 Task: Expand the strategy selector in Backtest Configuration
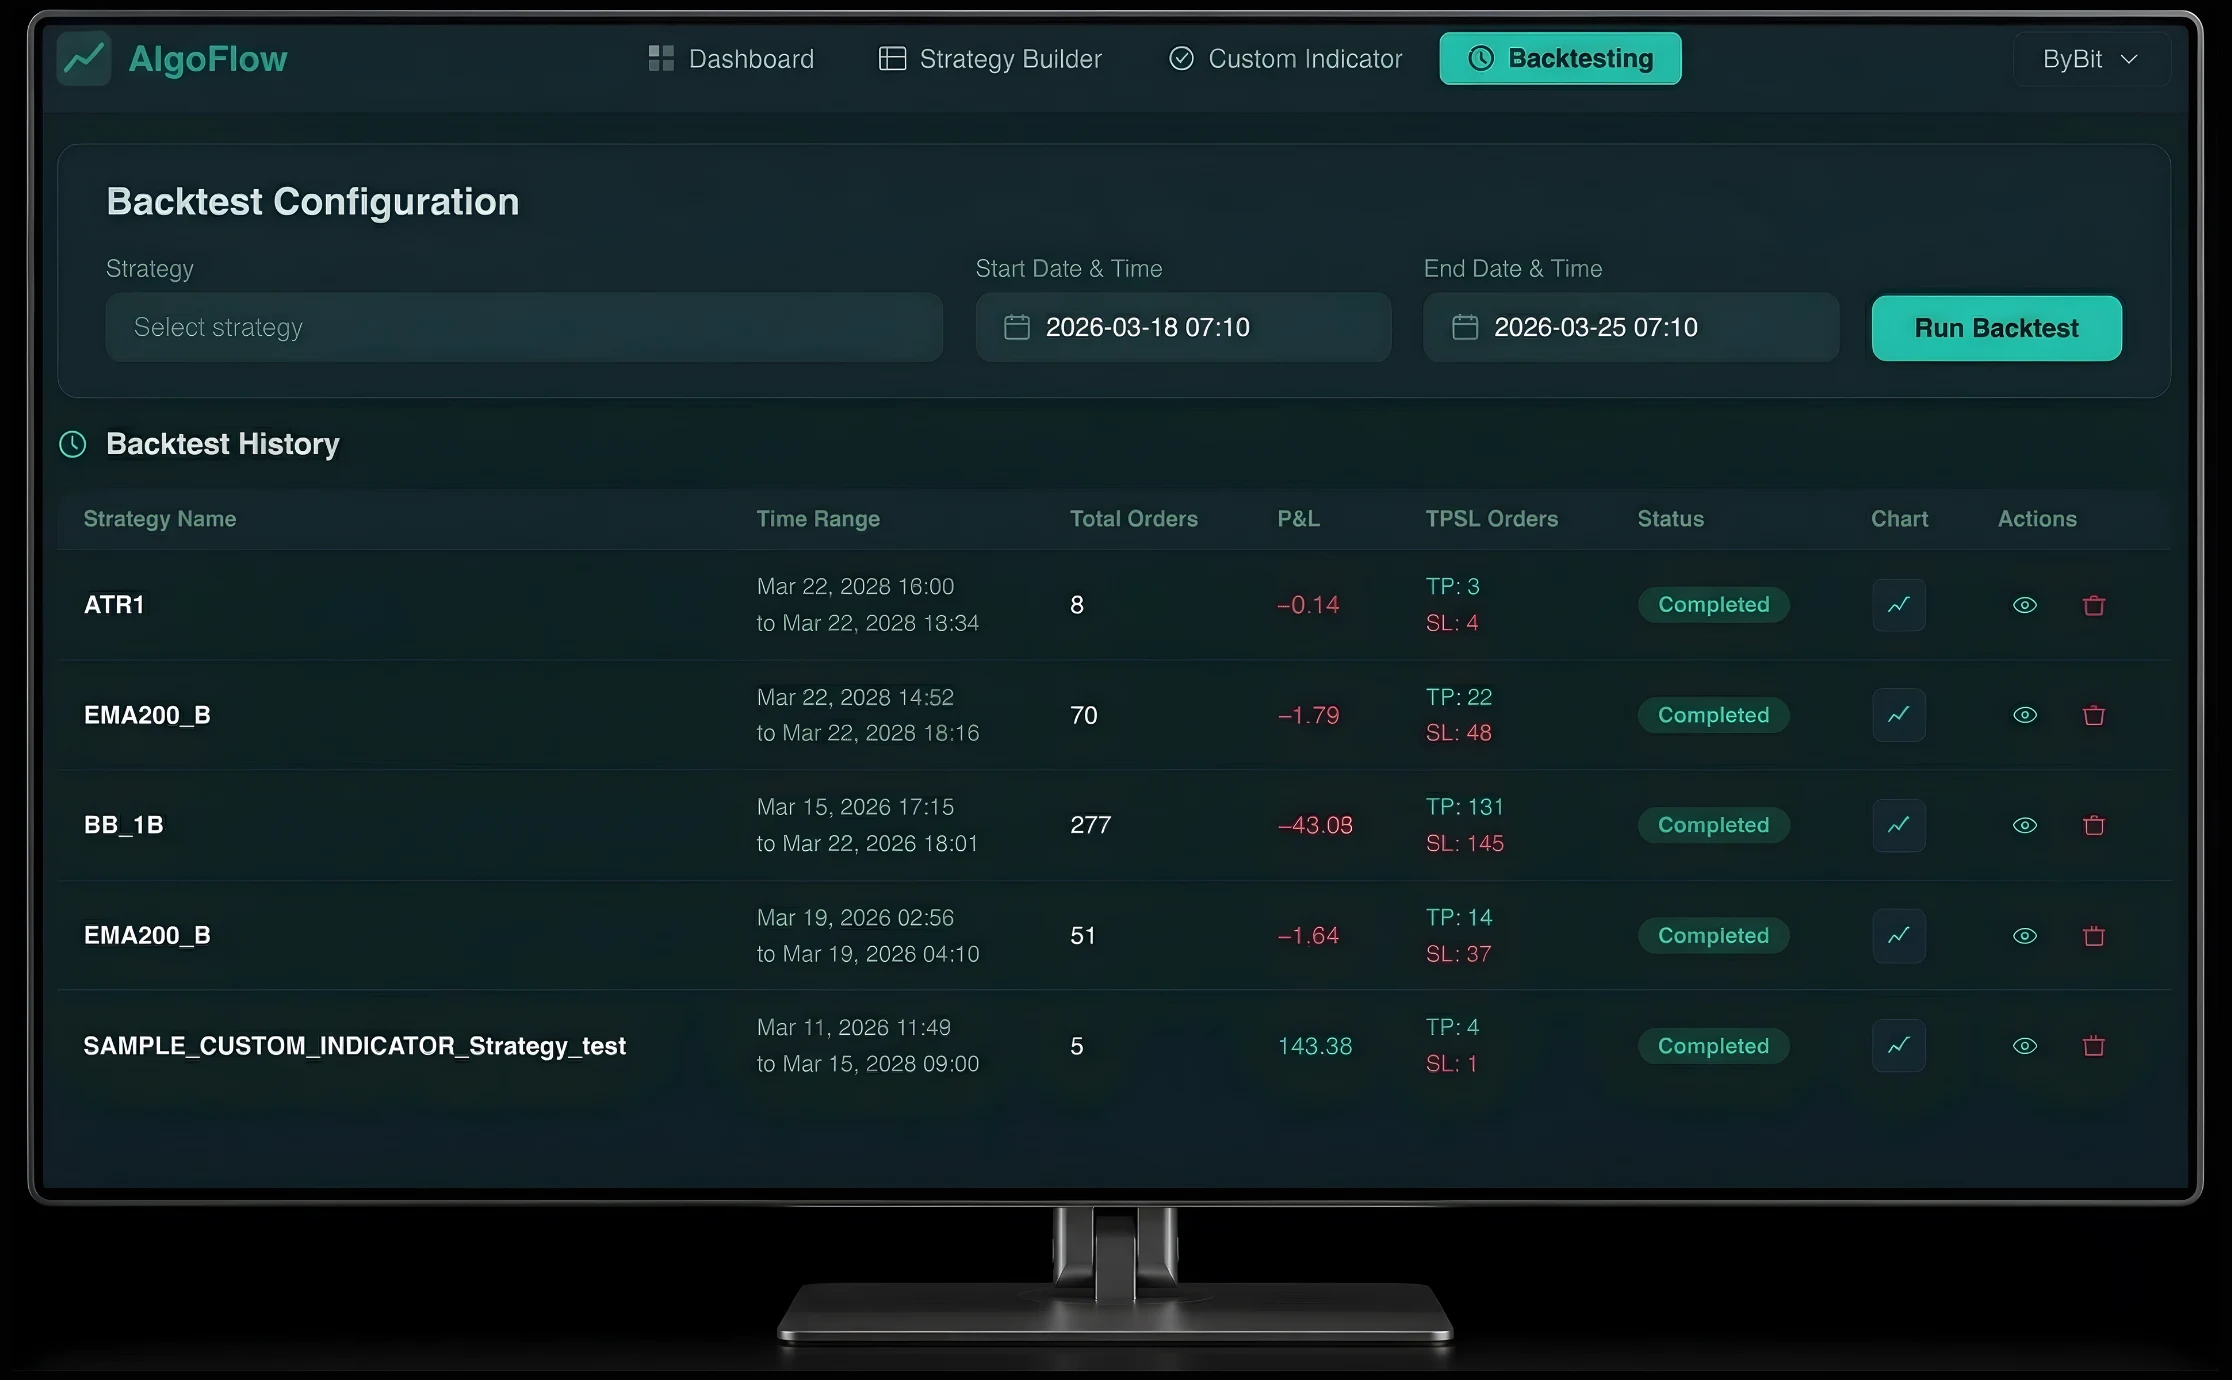[522, 327]
